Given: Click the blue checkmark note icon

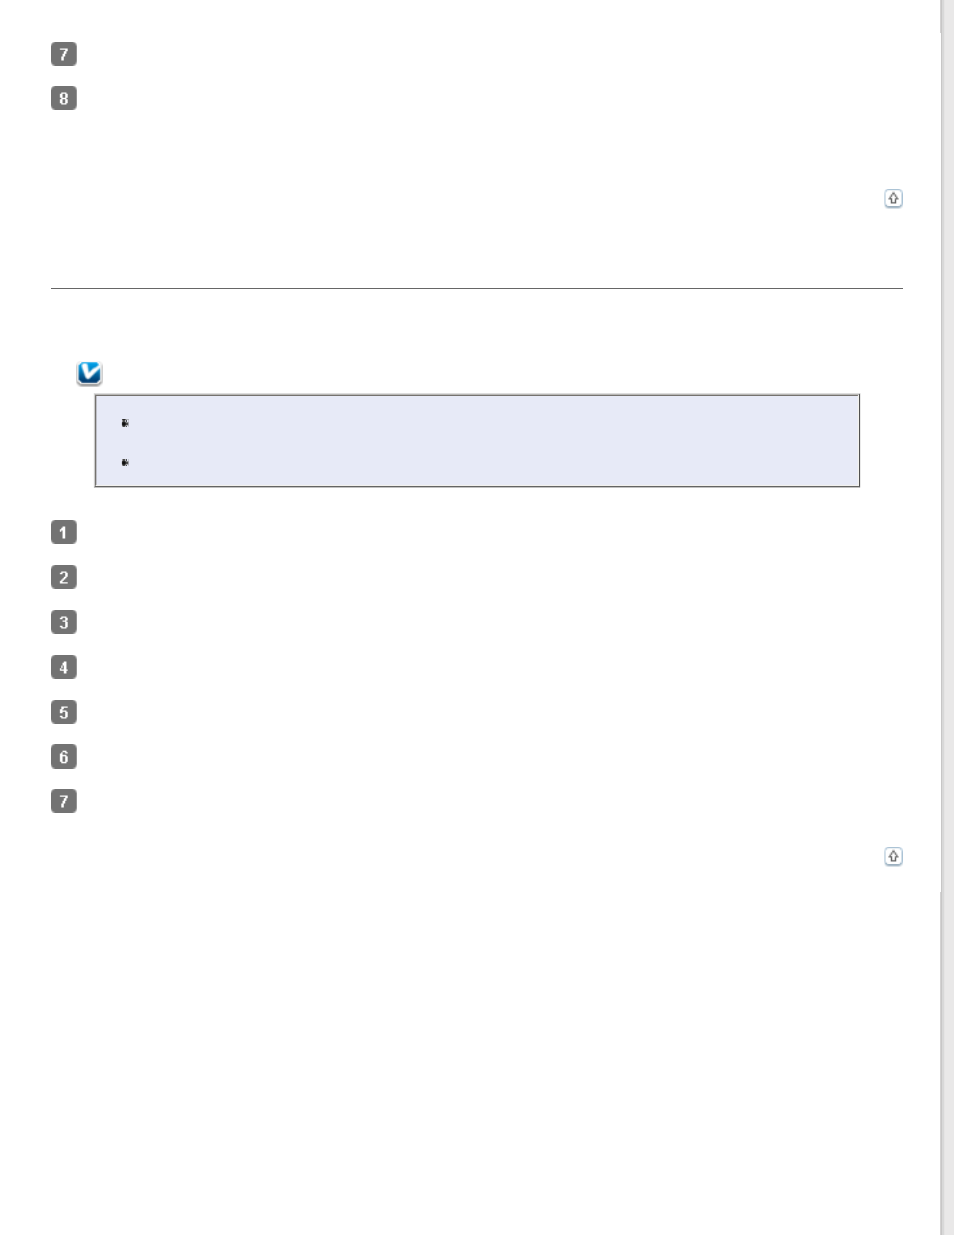Looking at the screenshot, I should [89, 373].
